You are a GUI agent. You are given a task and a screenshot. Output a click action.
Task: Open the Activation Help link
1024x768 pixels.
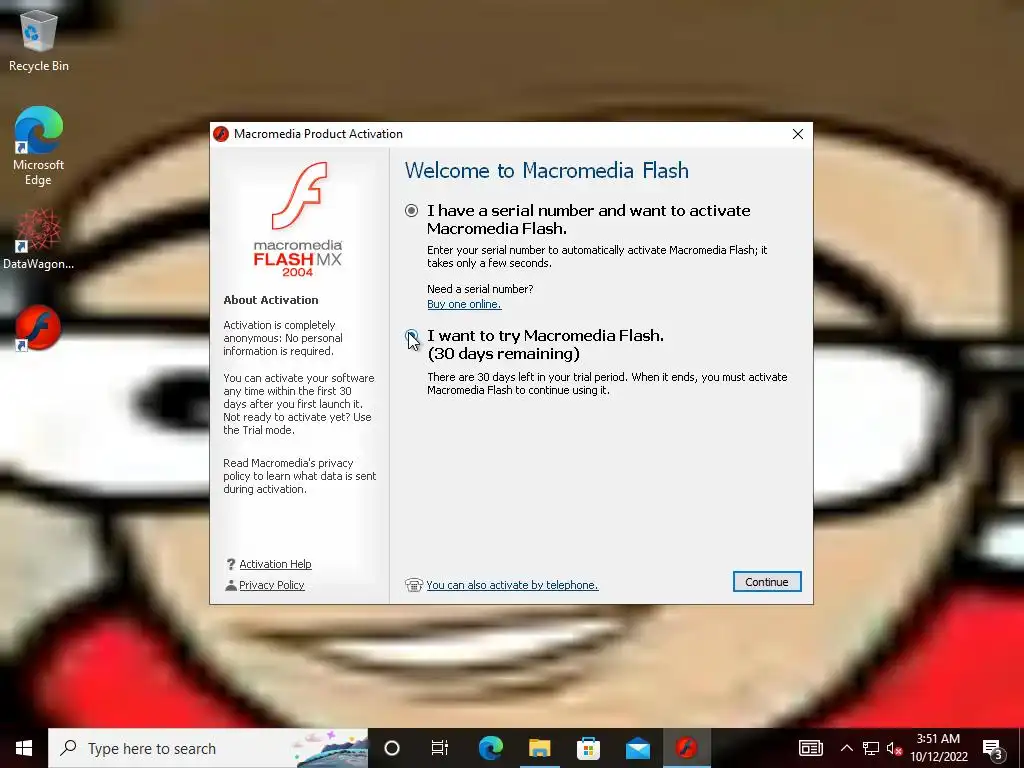coord(275,564)
